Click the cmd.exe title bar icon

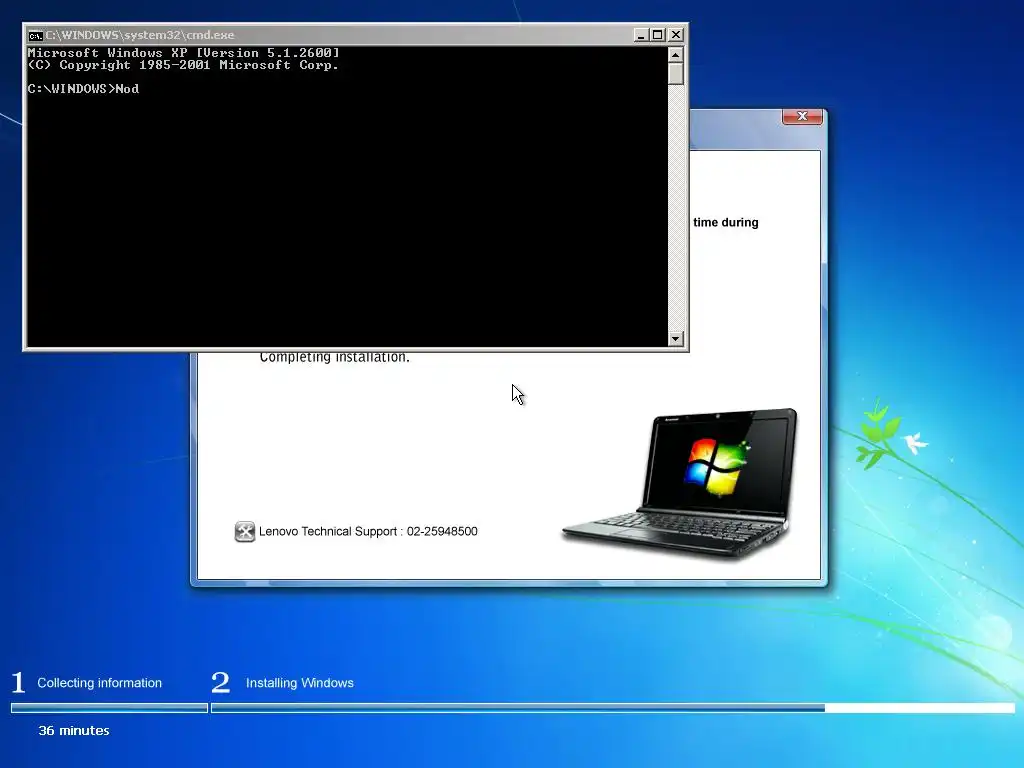35,35
